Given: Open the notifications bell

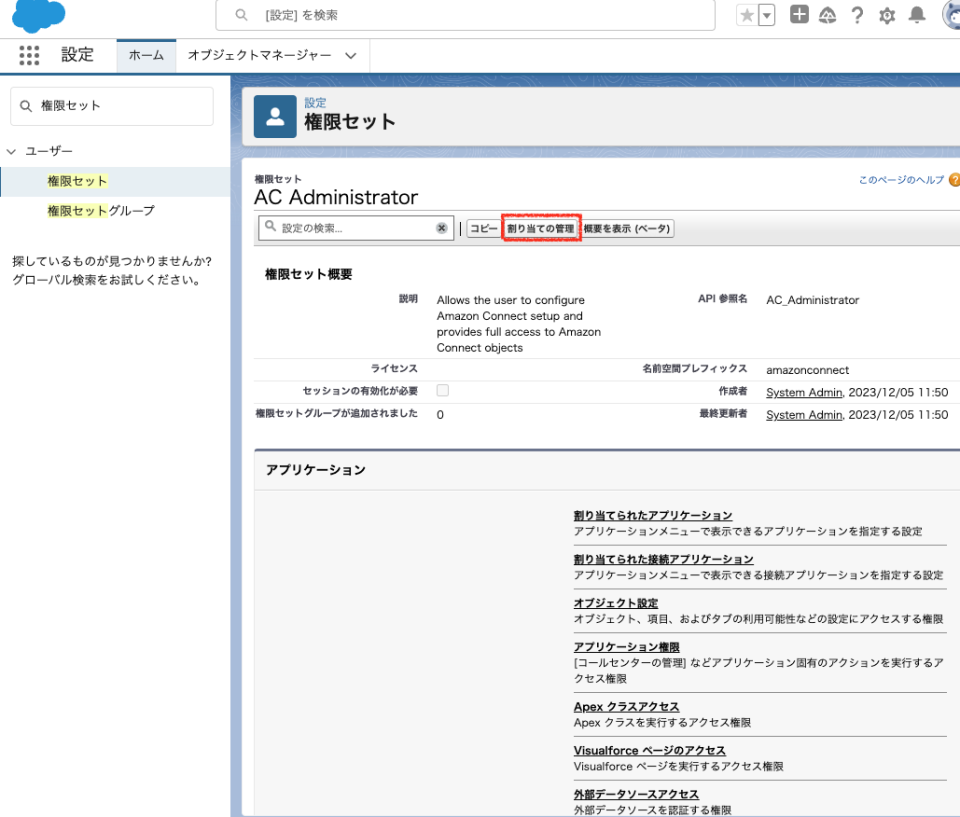Looking at the screenshot, I should tap(917, 15).
